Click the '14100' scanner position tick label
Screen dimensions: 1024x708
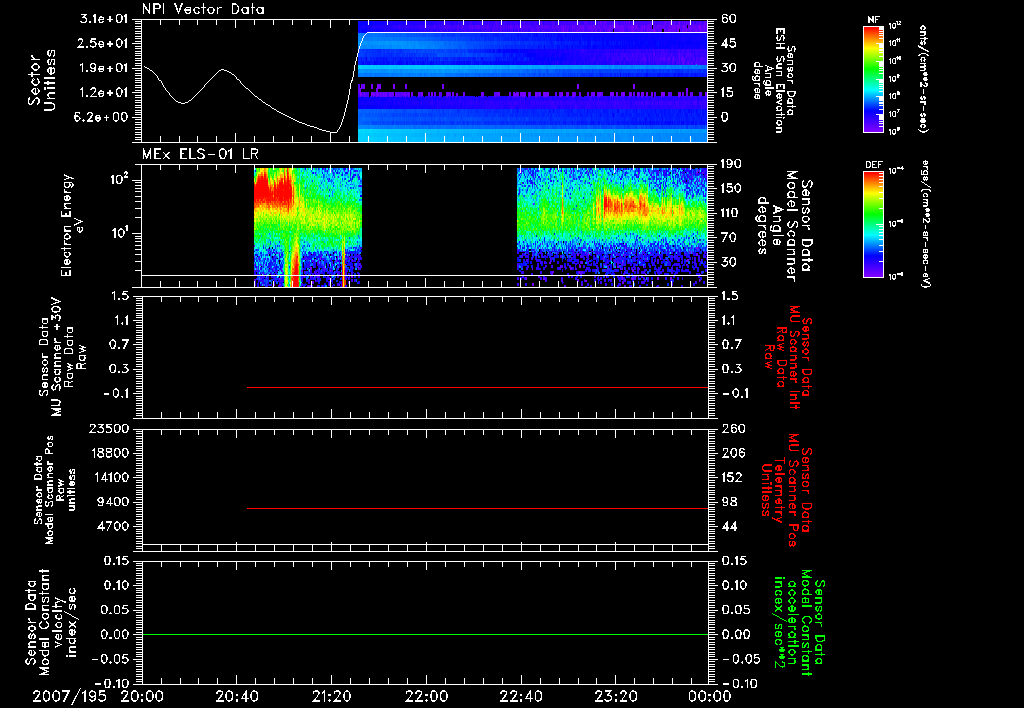109,477
